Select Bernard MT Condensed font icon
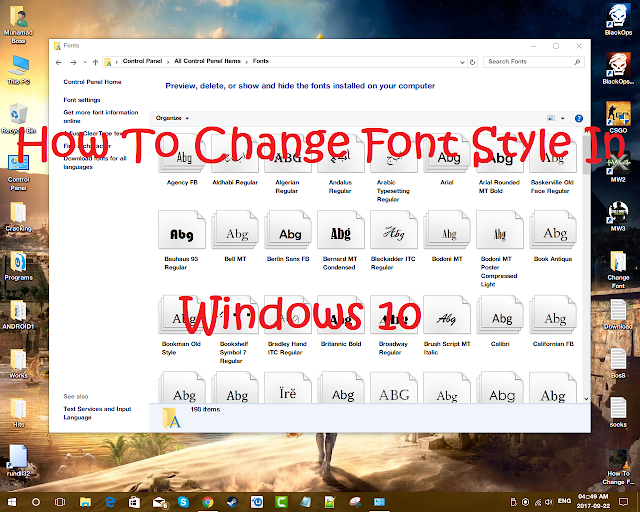 341,230
